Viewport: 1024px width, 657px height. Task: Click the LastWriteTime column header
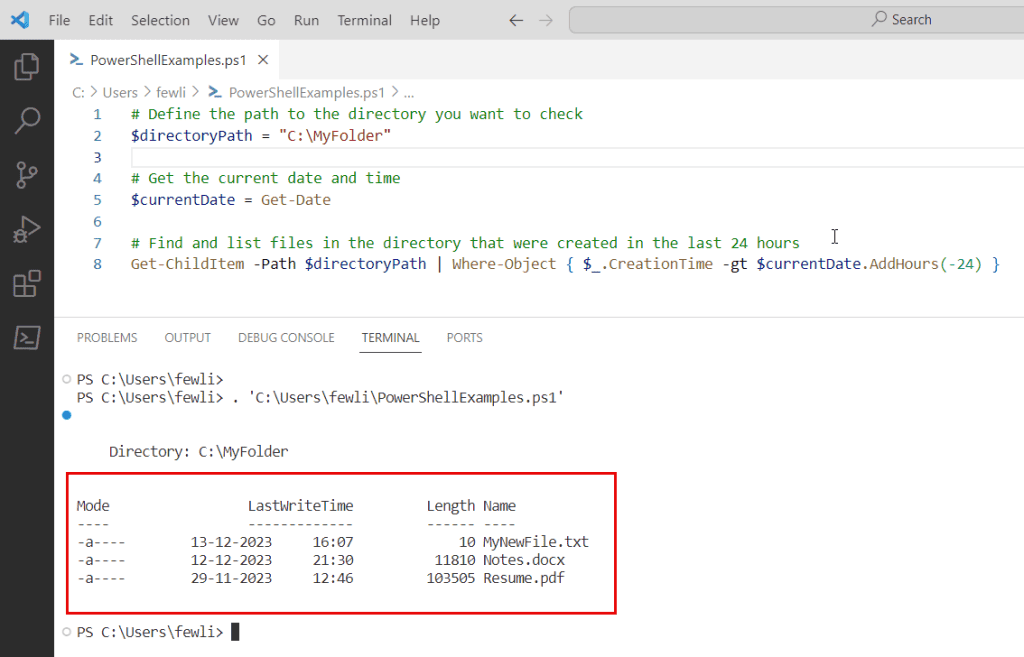coord(300,506)
